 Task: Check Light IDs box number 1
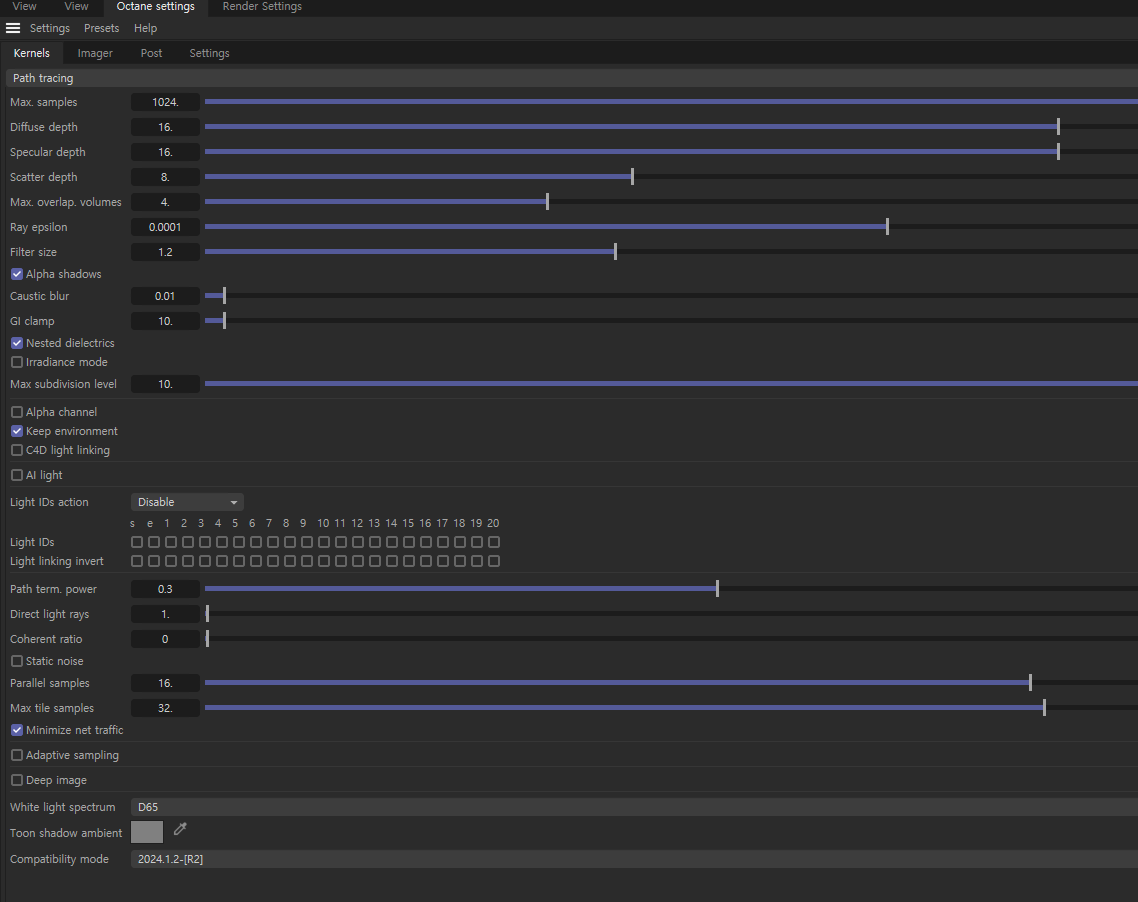[171, 542]
